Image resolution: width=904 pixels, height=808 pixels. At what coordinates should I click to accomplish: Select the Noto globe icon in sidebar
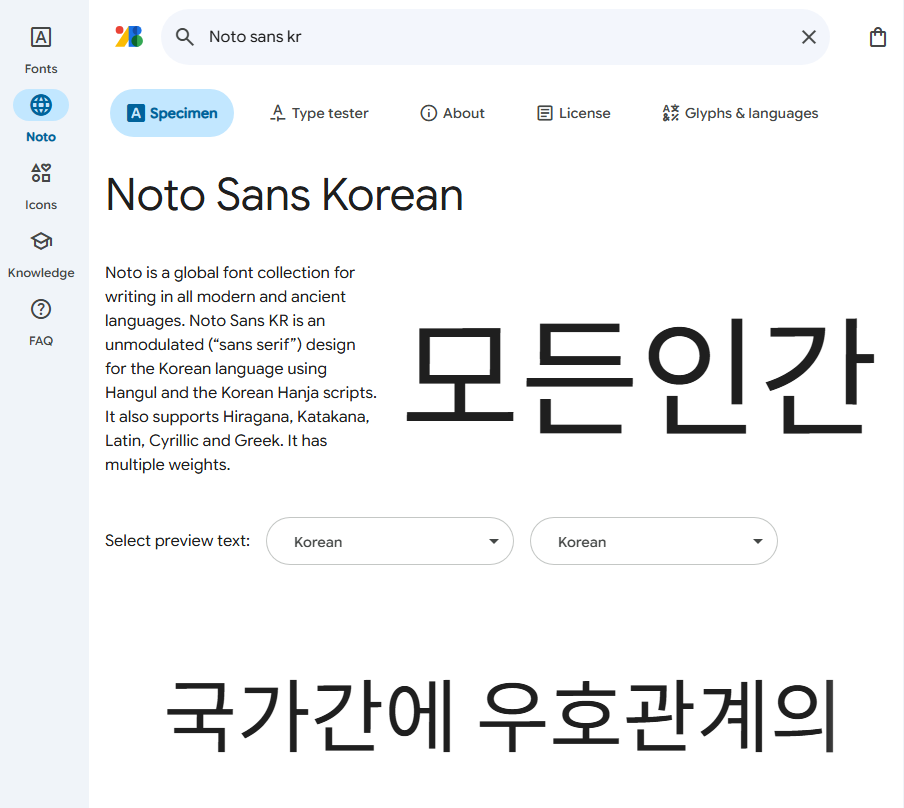click(41, 105)
